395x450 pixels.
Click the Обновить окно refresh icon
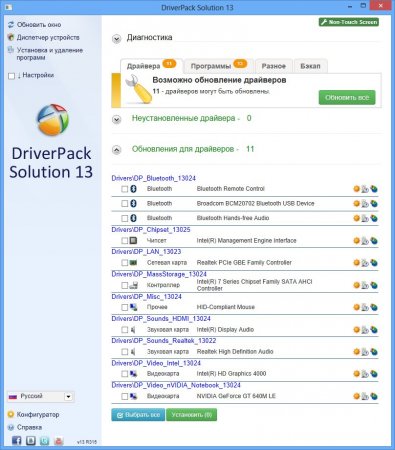pyautogui.click(x=11, y=25)
